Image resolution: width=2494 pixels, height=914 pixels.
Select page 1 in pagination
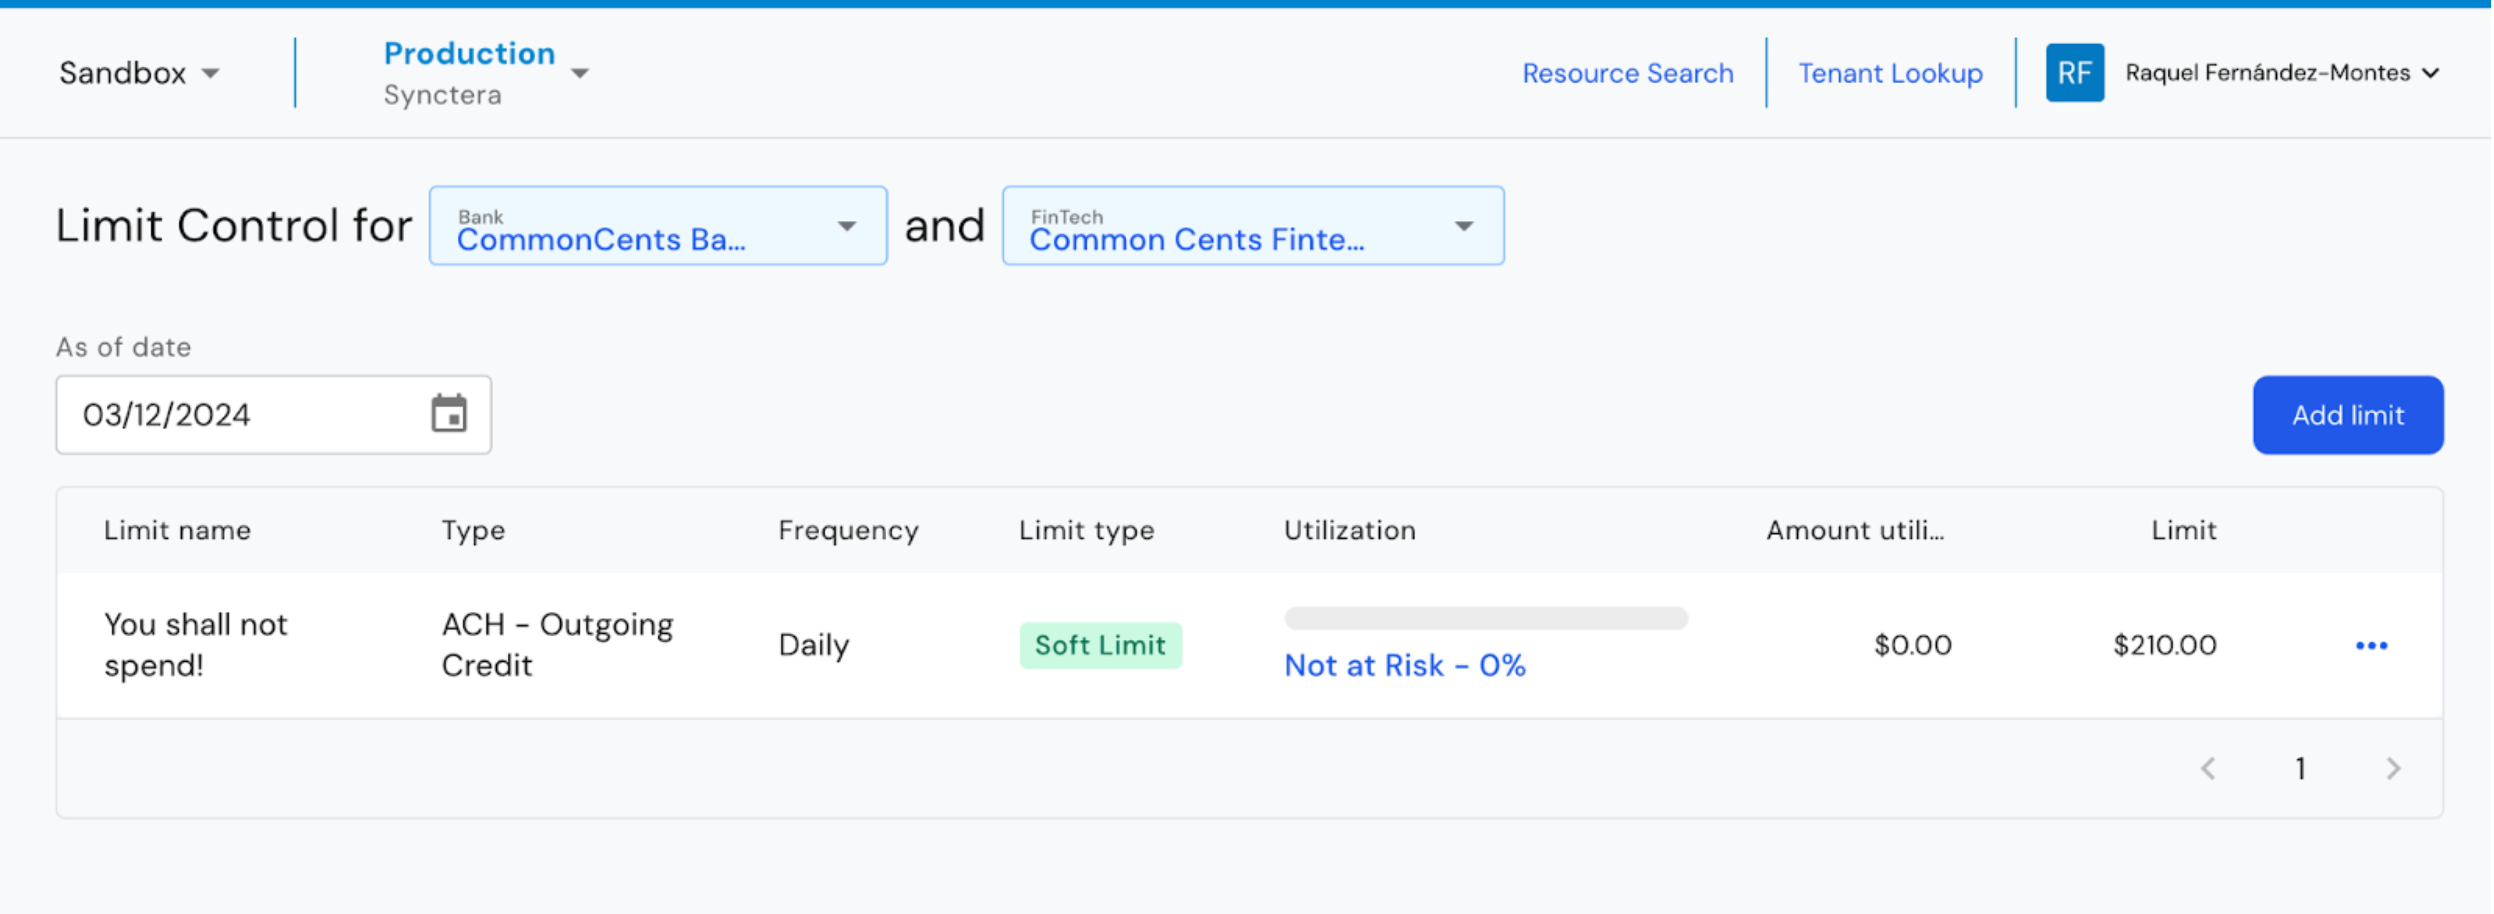[2300, 768]
